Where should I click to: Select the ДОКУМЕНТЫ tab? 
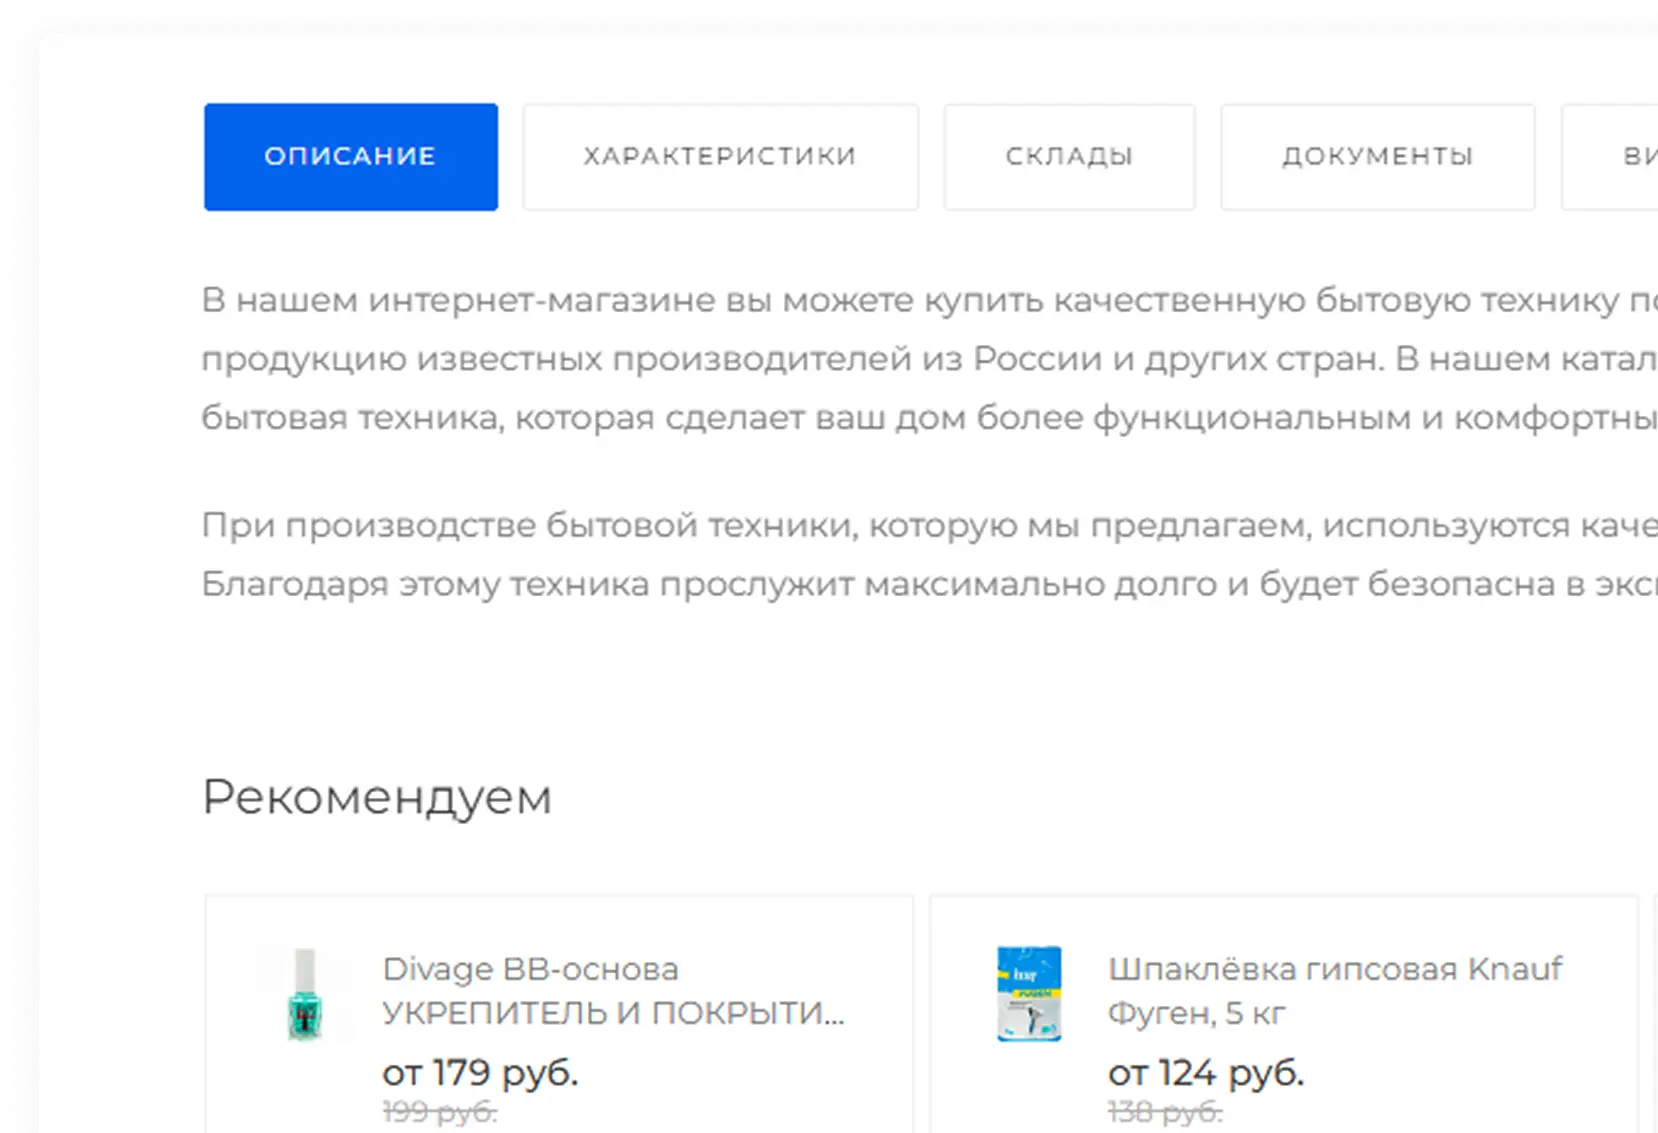tap(1377, 156)
